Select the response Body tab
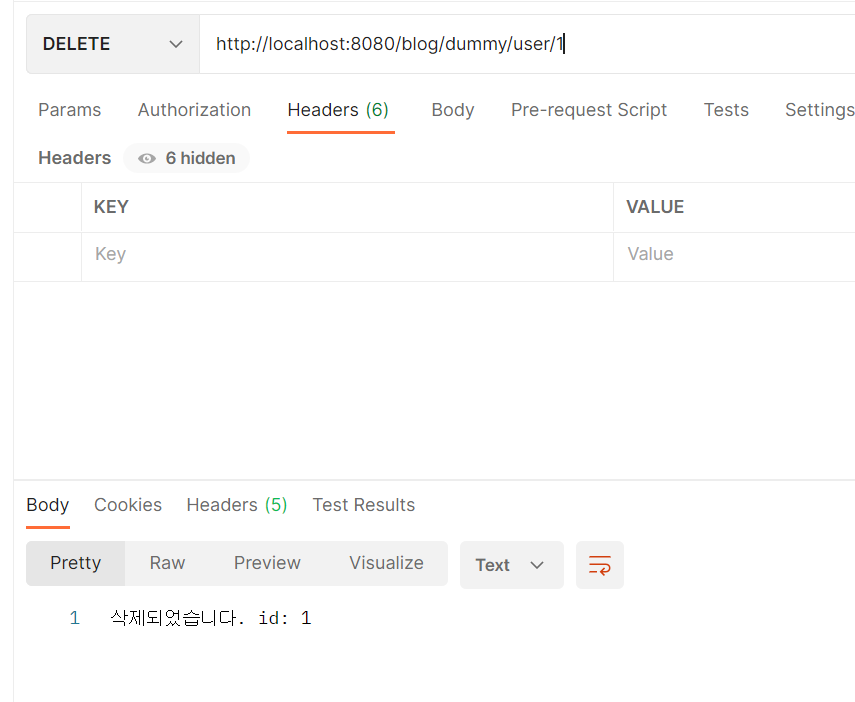The height and width of the screenshot is (702, 855). tap(47, 505)
